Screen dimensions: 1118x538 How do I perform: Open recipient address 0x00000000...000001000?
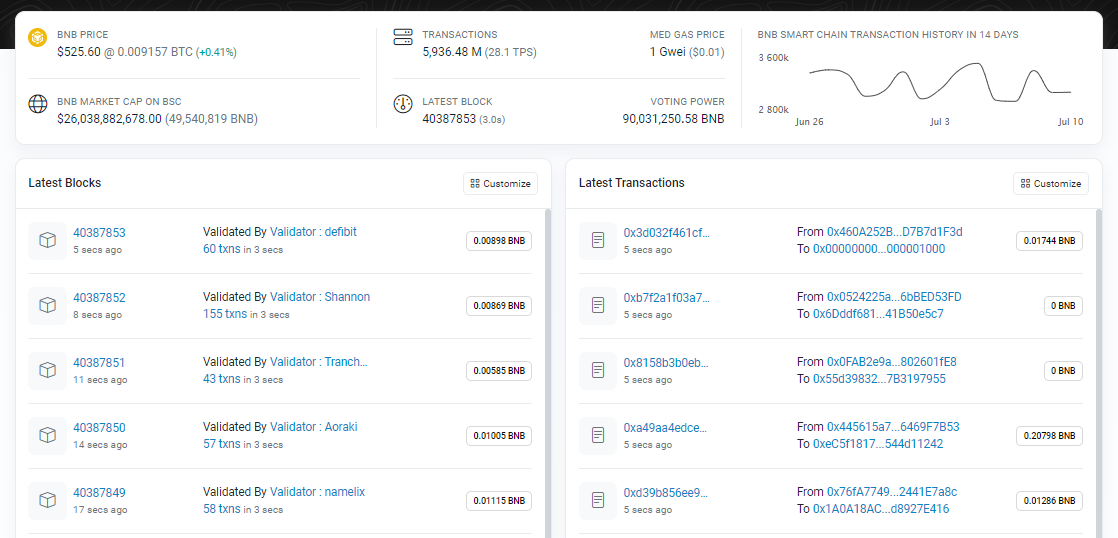coord(879,249)
